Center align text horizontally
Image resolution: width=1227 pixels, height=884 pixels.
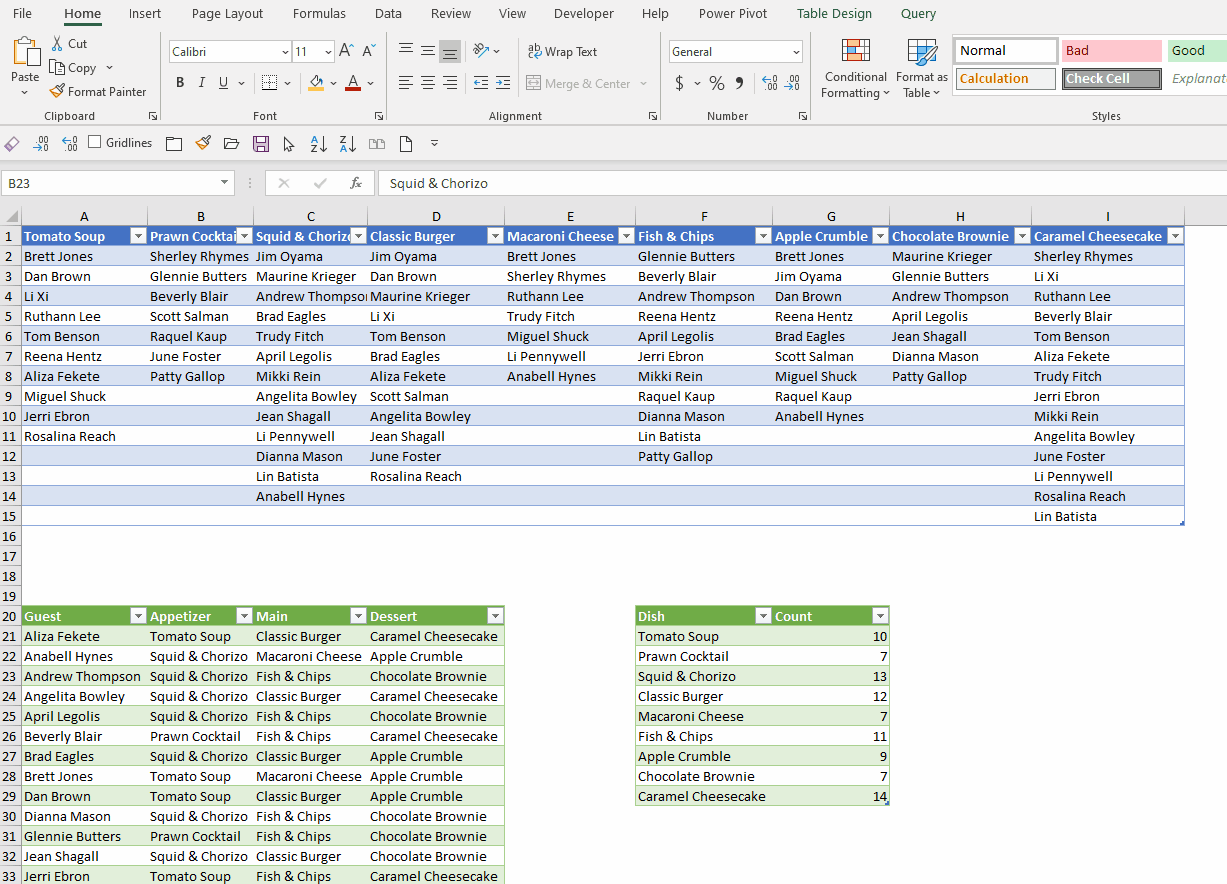click(427, 83)
